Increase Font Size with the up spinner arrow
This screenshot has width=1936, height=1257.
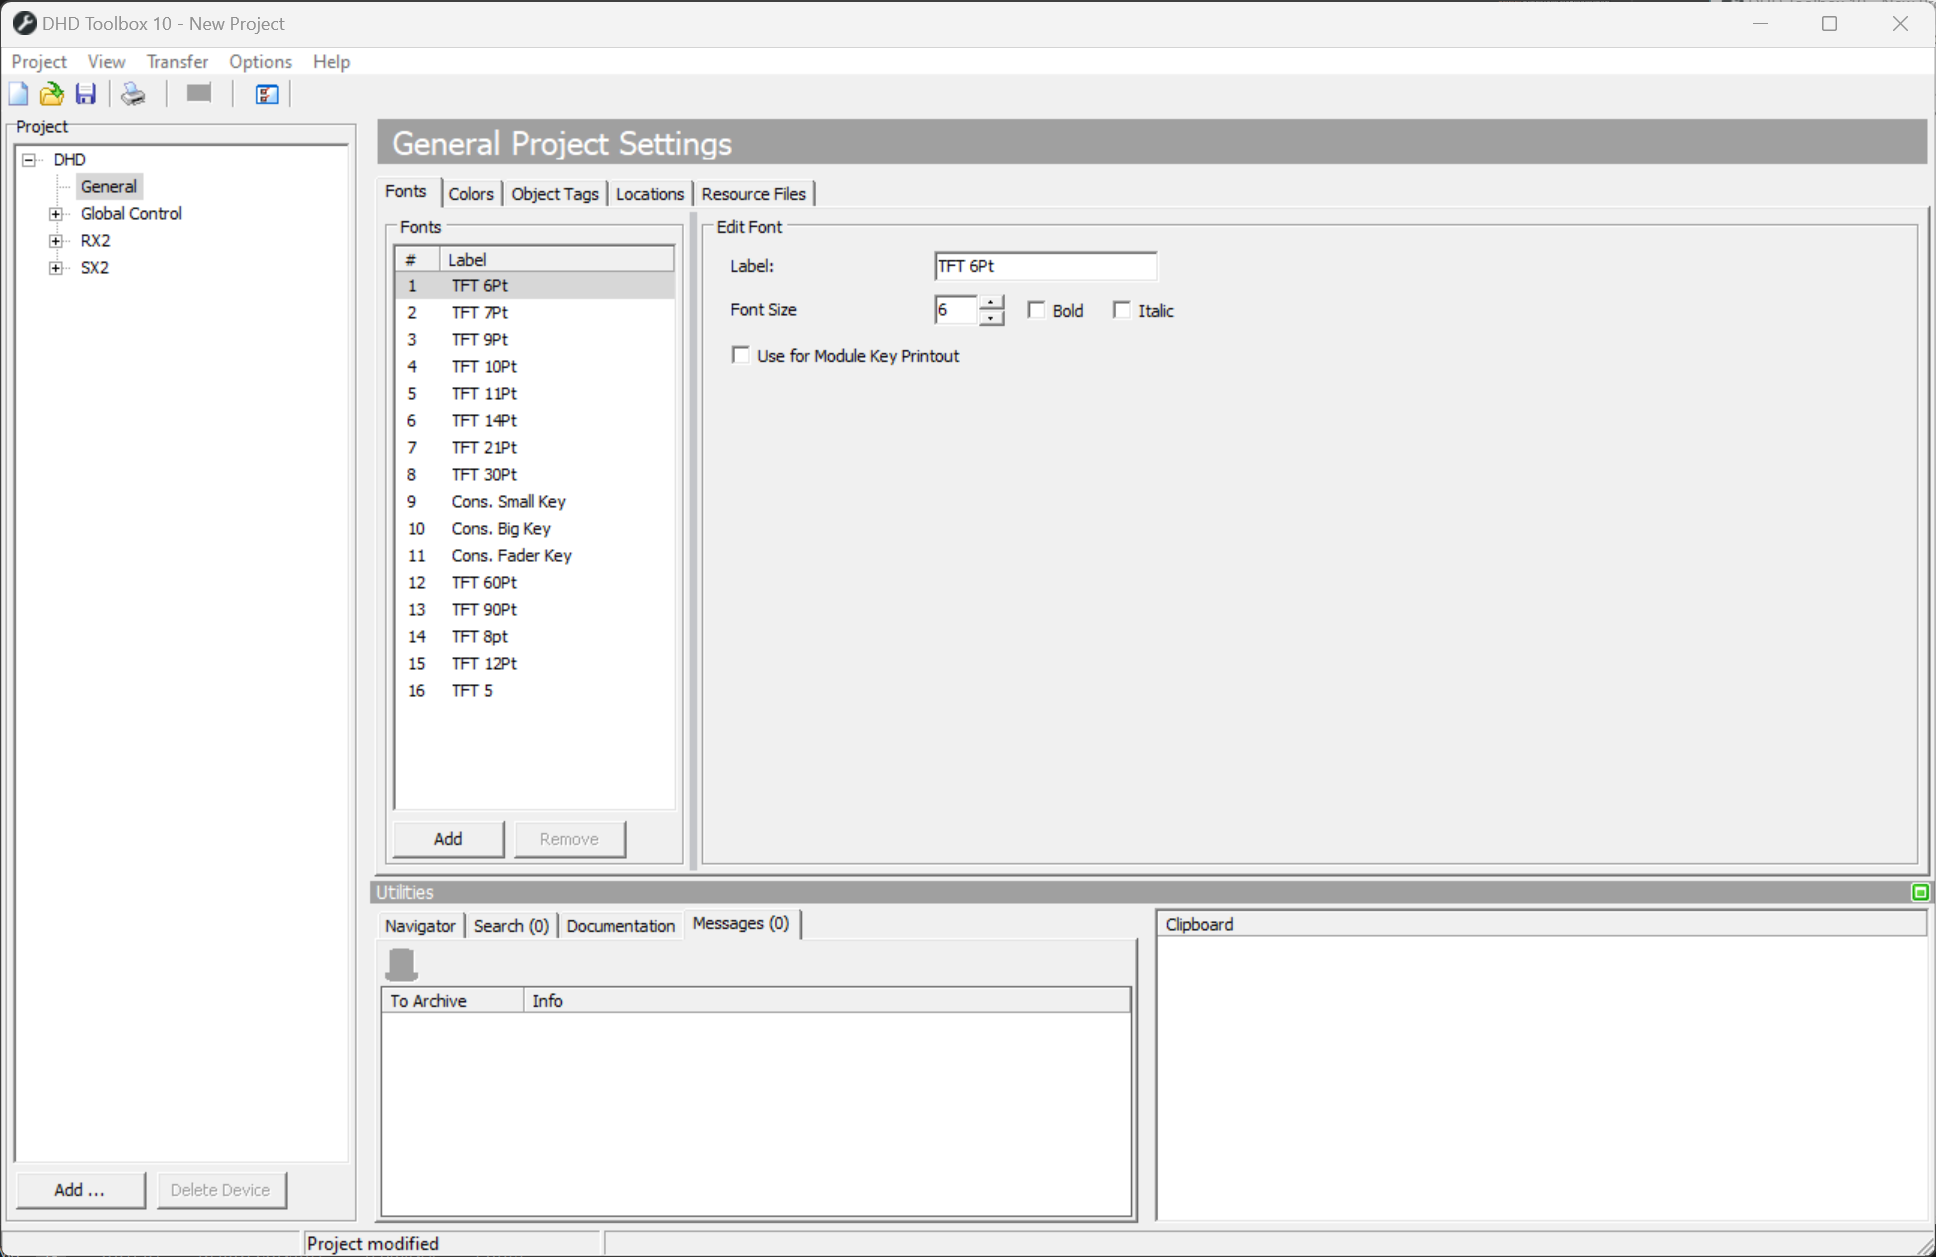tap(991, 304)
